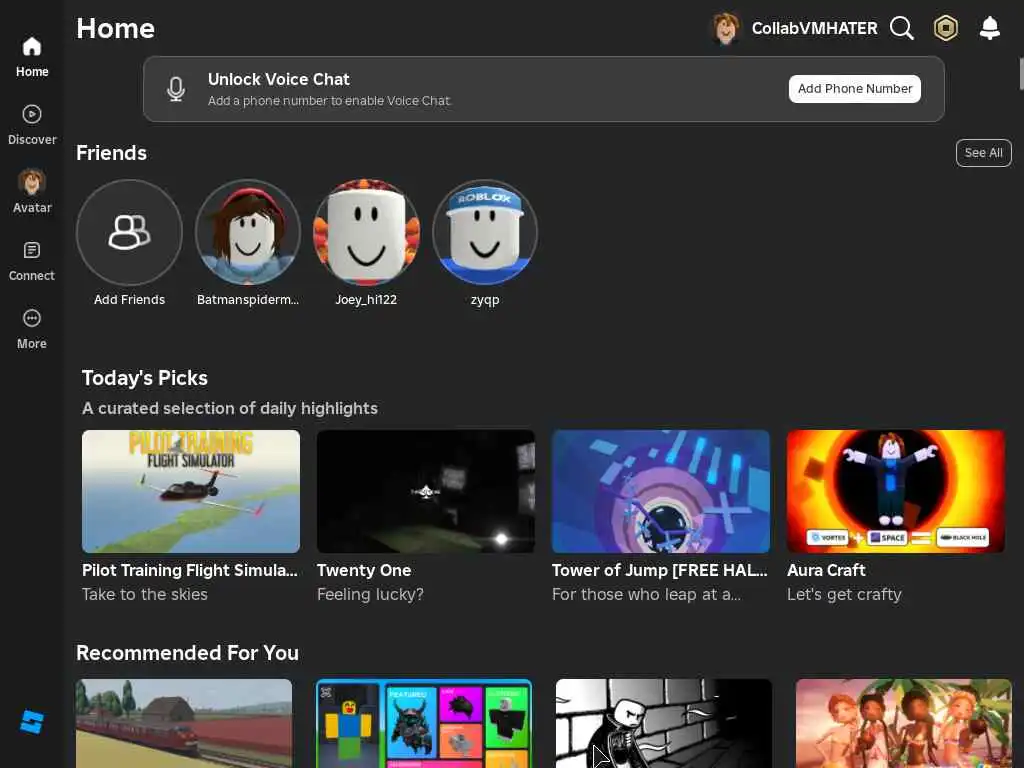Click the Twenty One title text
The height and width of the screenshot is (768, 1024).
point(364,570)
